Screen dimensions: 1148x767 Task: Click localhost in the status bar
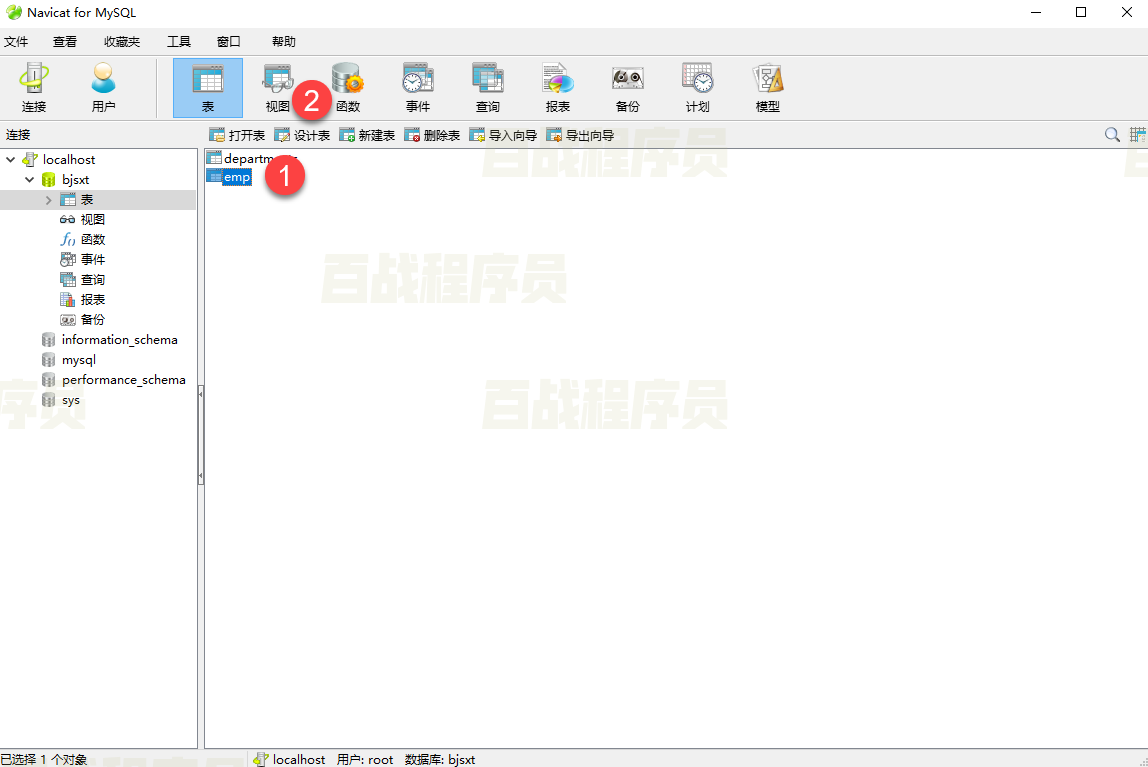tap(299, 760)
